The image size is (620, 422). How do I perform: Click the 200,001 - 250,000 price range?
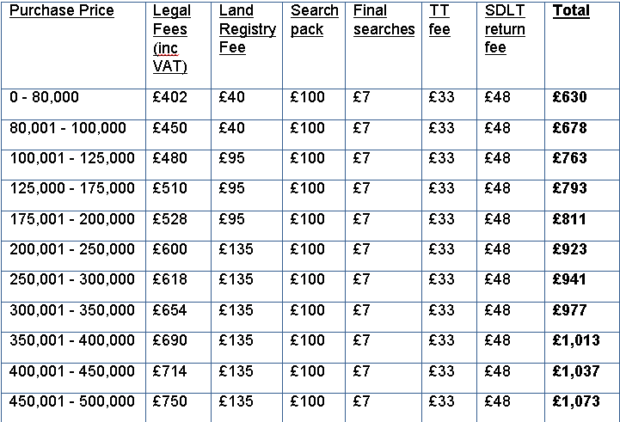click(72, 249)
